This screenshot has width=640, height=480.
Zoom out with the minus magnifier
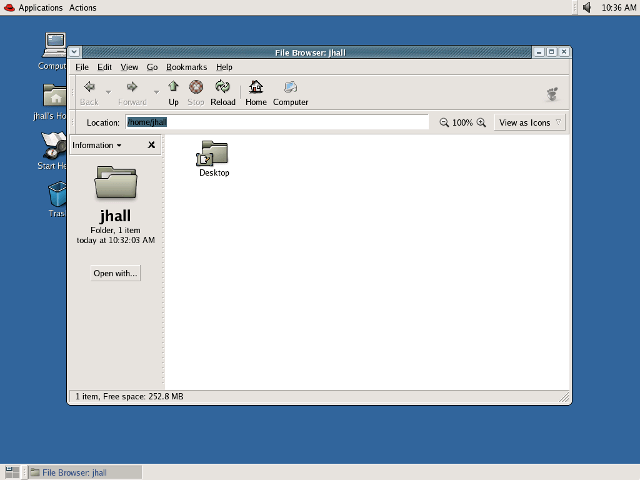(444, 122)
